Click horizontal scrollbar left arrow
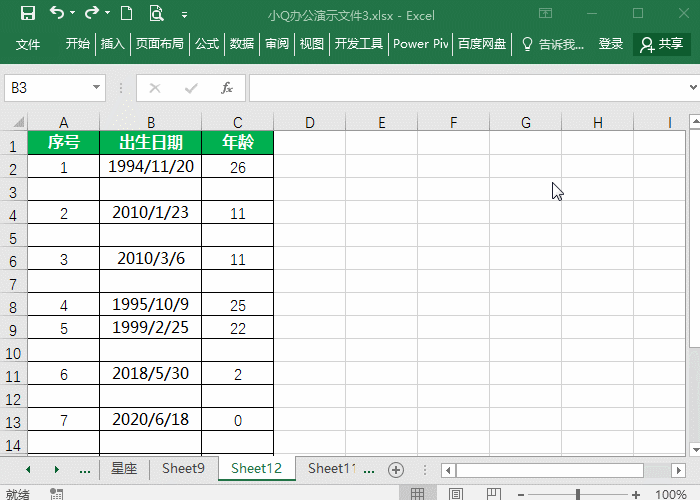 pos(448,470)
